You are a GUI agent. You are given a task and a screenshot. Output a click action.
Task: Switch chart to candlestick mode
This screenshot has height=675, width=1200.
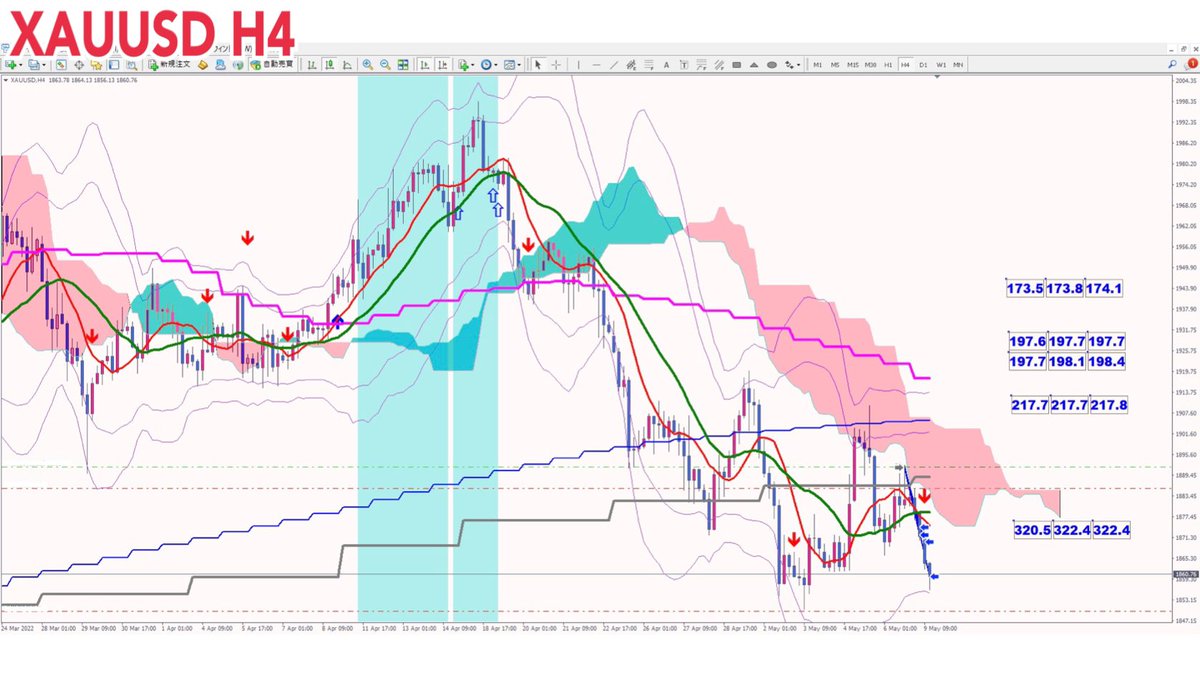point(329,65)
